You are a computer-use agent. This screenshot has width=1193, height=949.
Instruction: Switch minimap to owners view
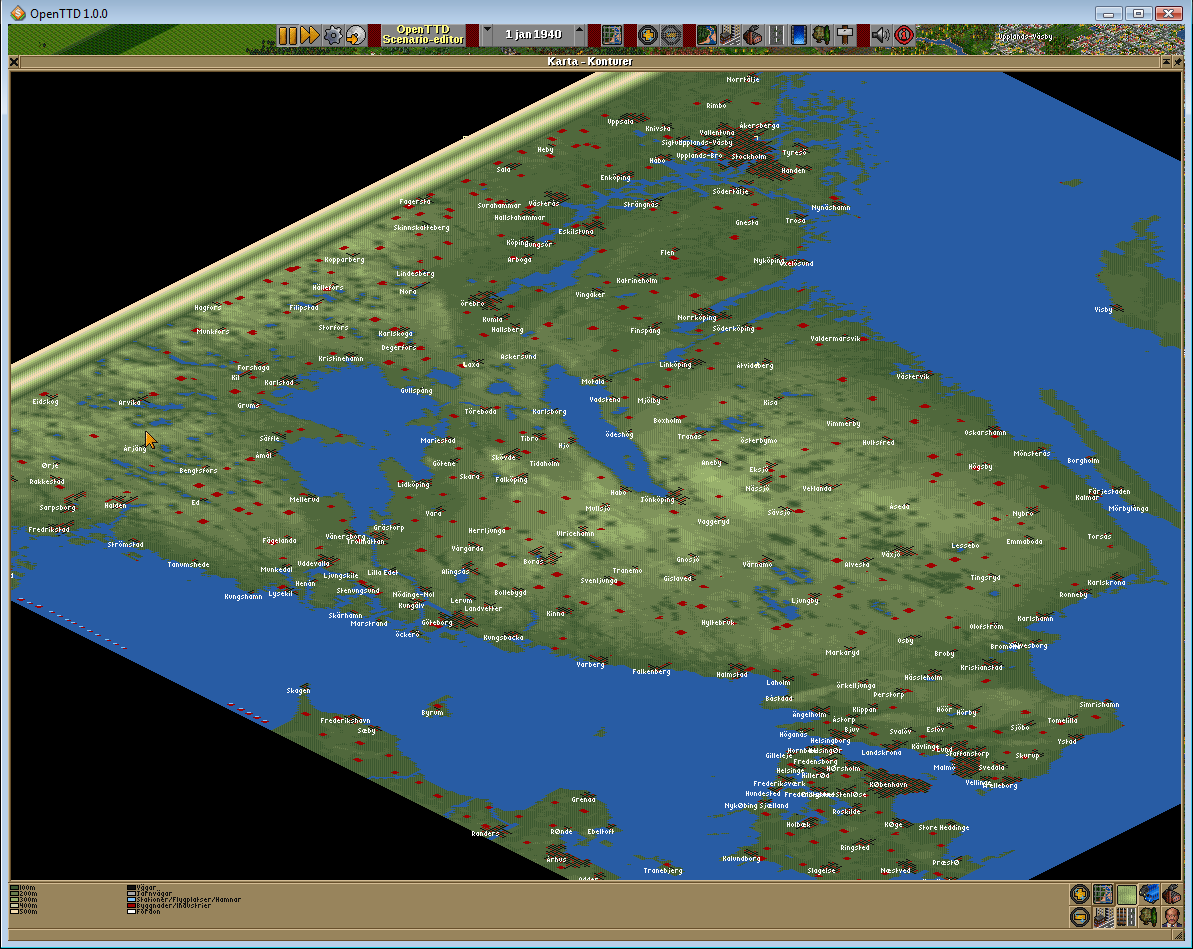[1172, 917]
